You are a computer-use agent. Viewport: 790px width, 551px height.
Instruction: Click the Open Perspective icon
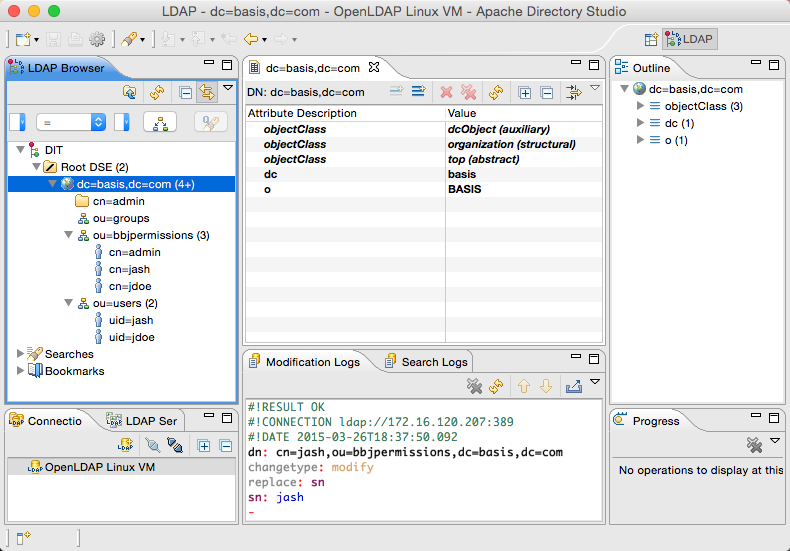651,39
